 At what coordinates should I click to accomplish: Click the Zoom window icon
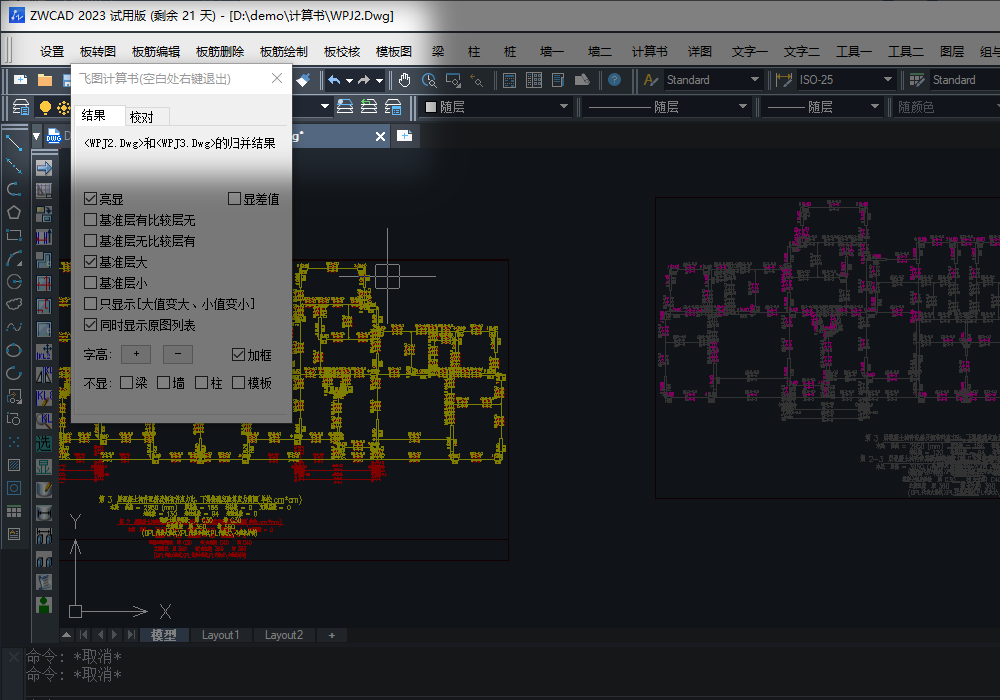coord(453,80)
